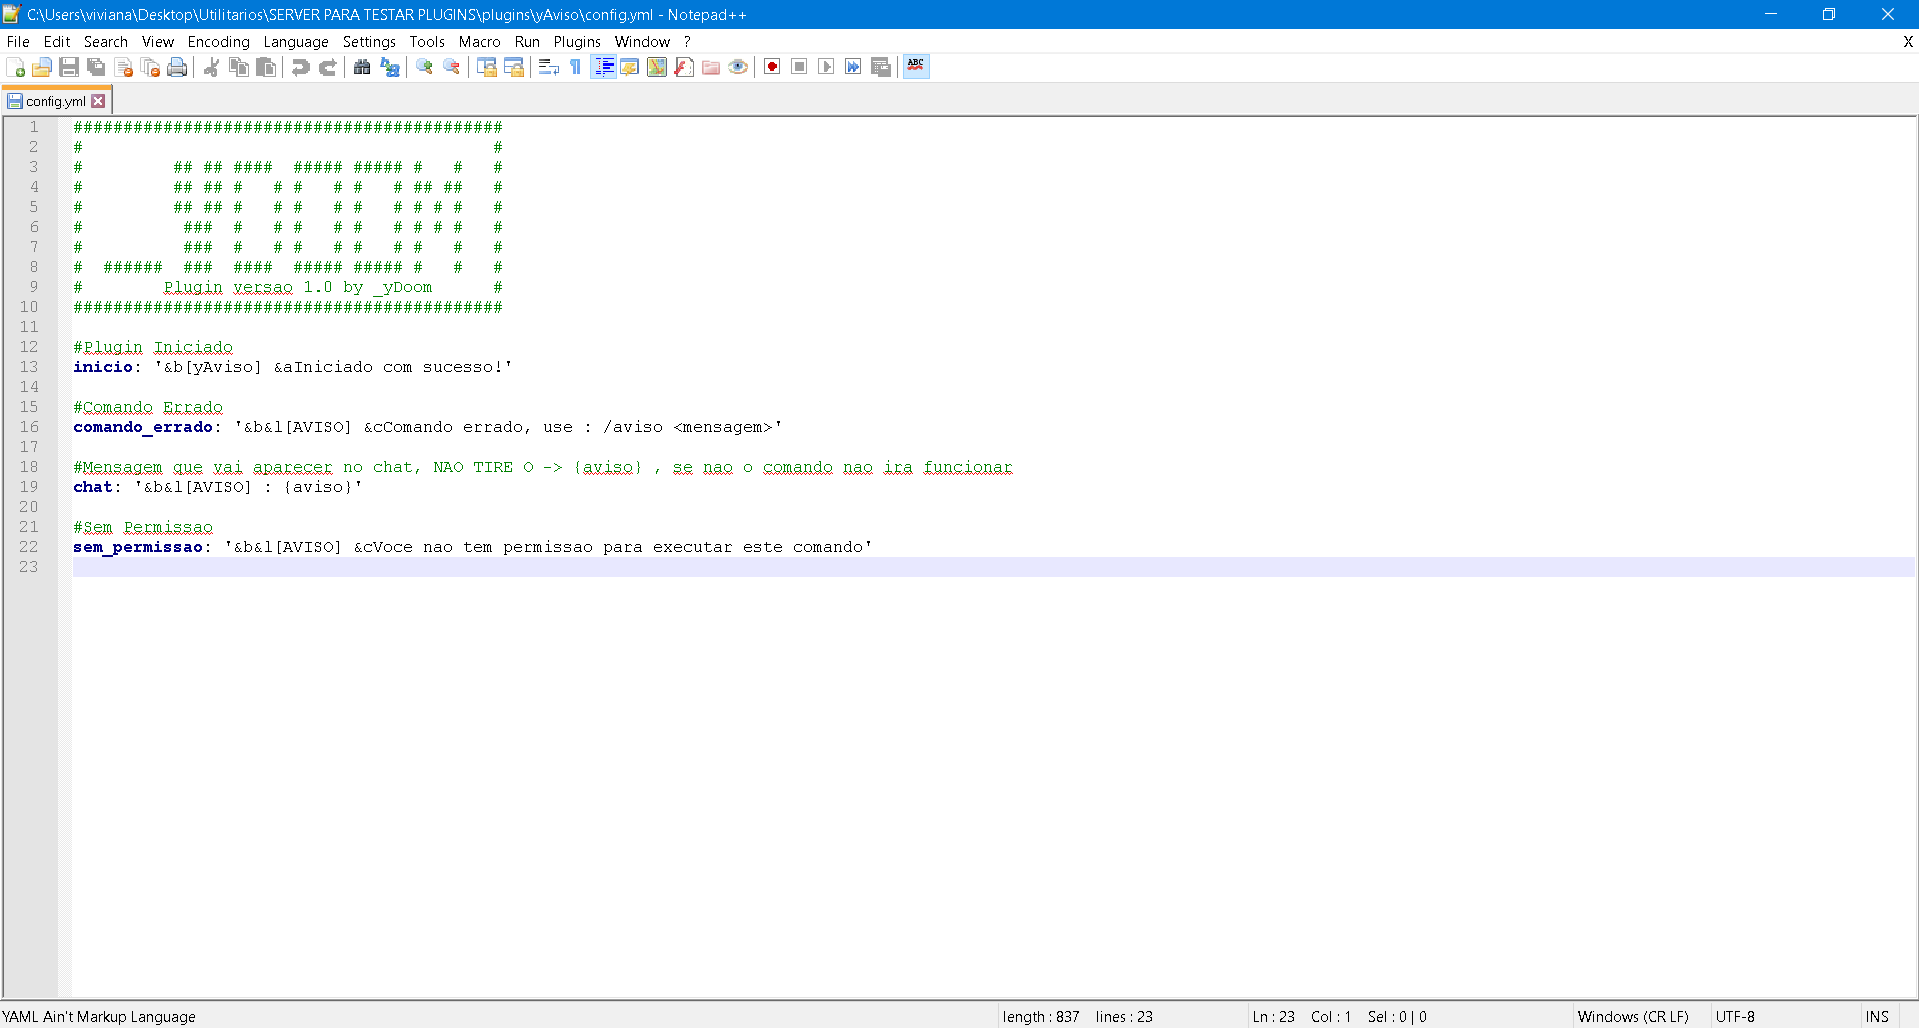
Task: Toggle the monitoring eye icon
Action: [738, 67]
